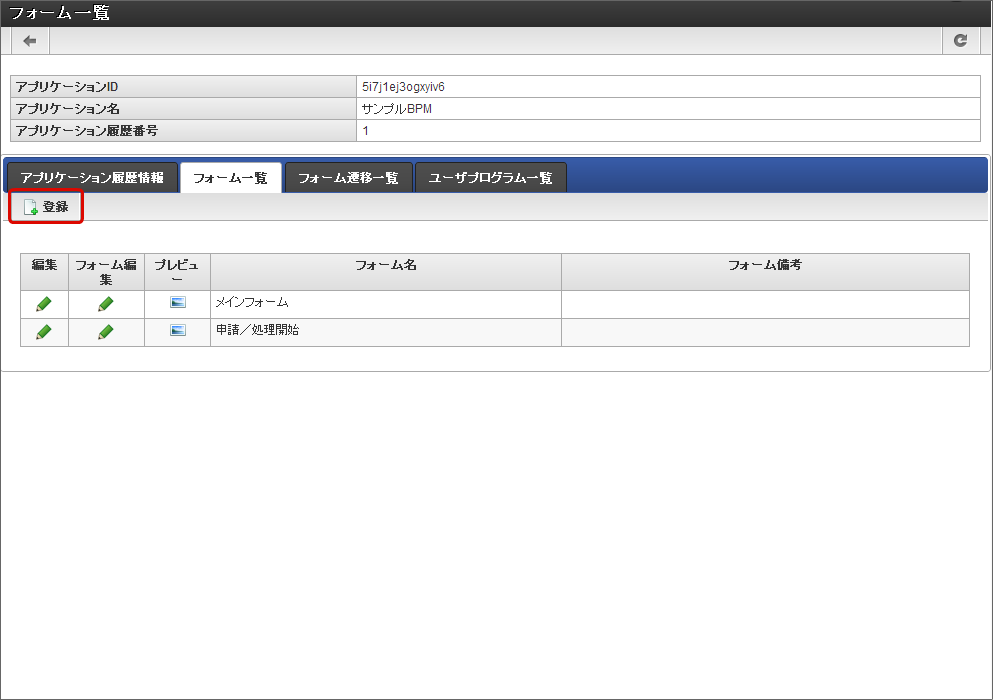
Task: Click the 編集 pencil for メインフォーム
Action: click(44, 304)
